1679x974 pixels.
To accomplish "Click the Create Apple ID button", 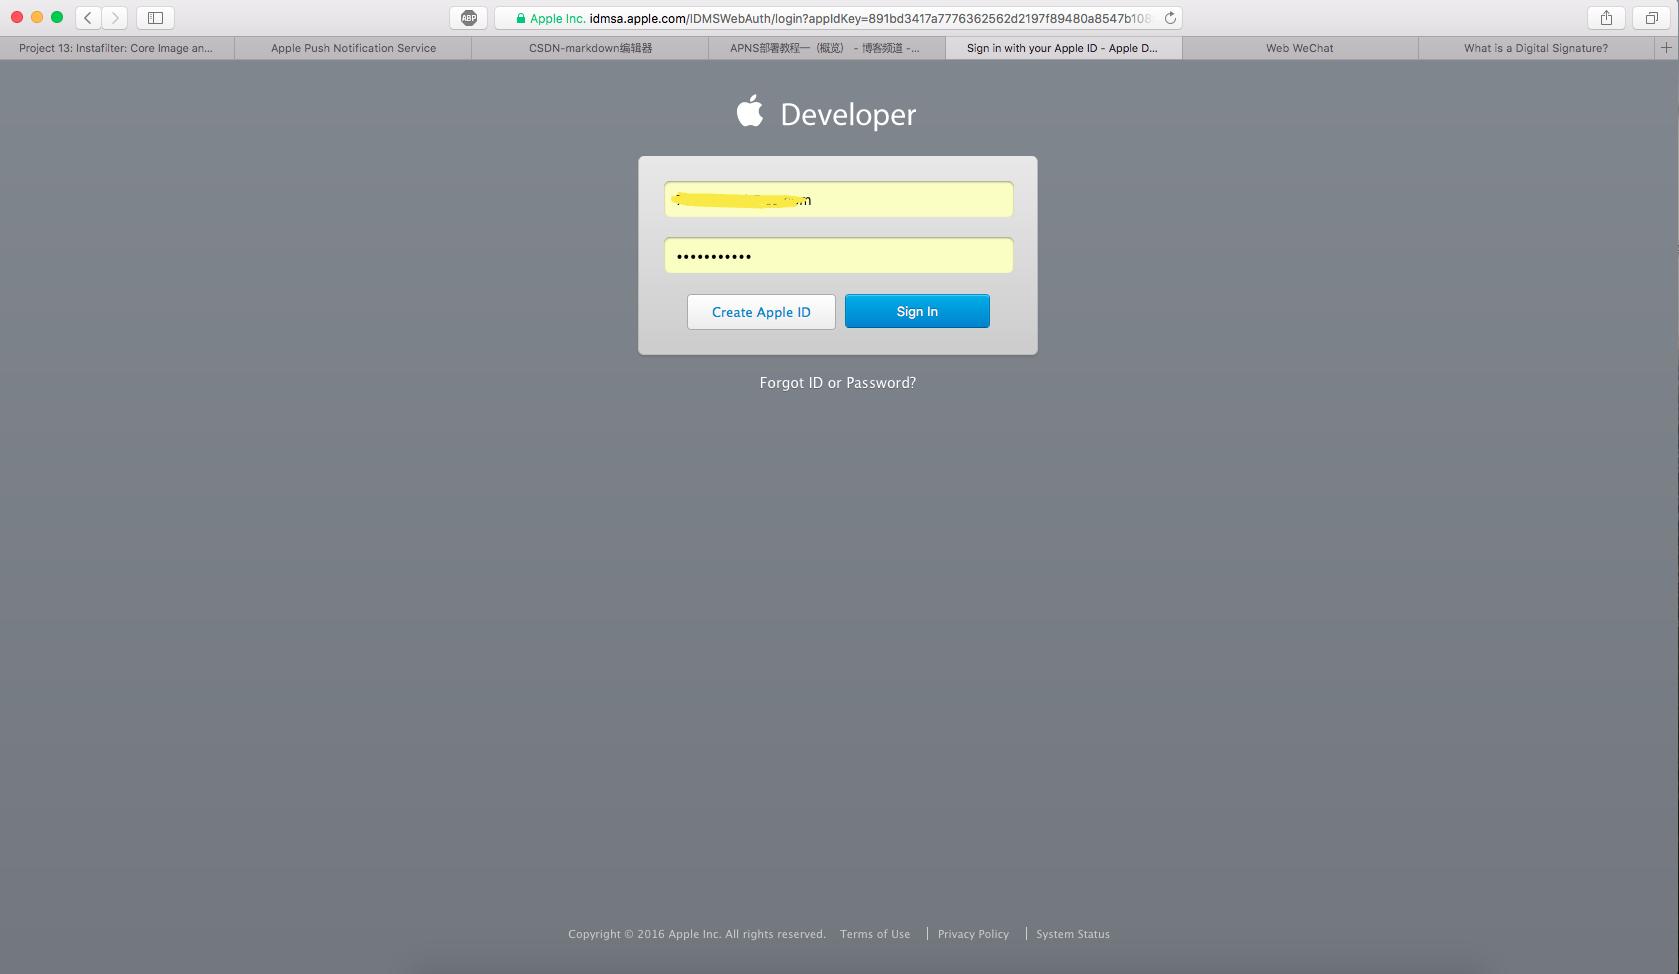I will [x=761, y=312].
